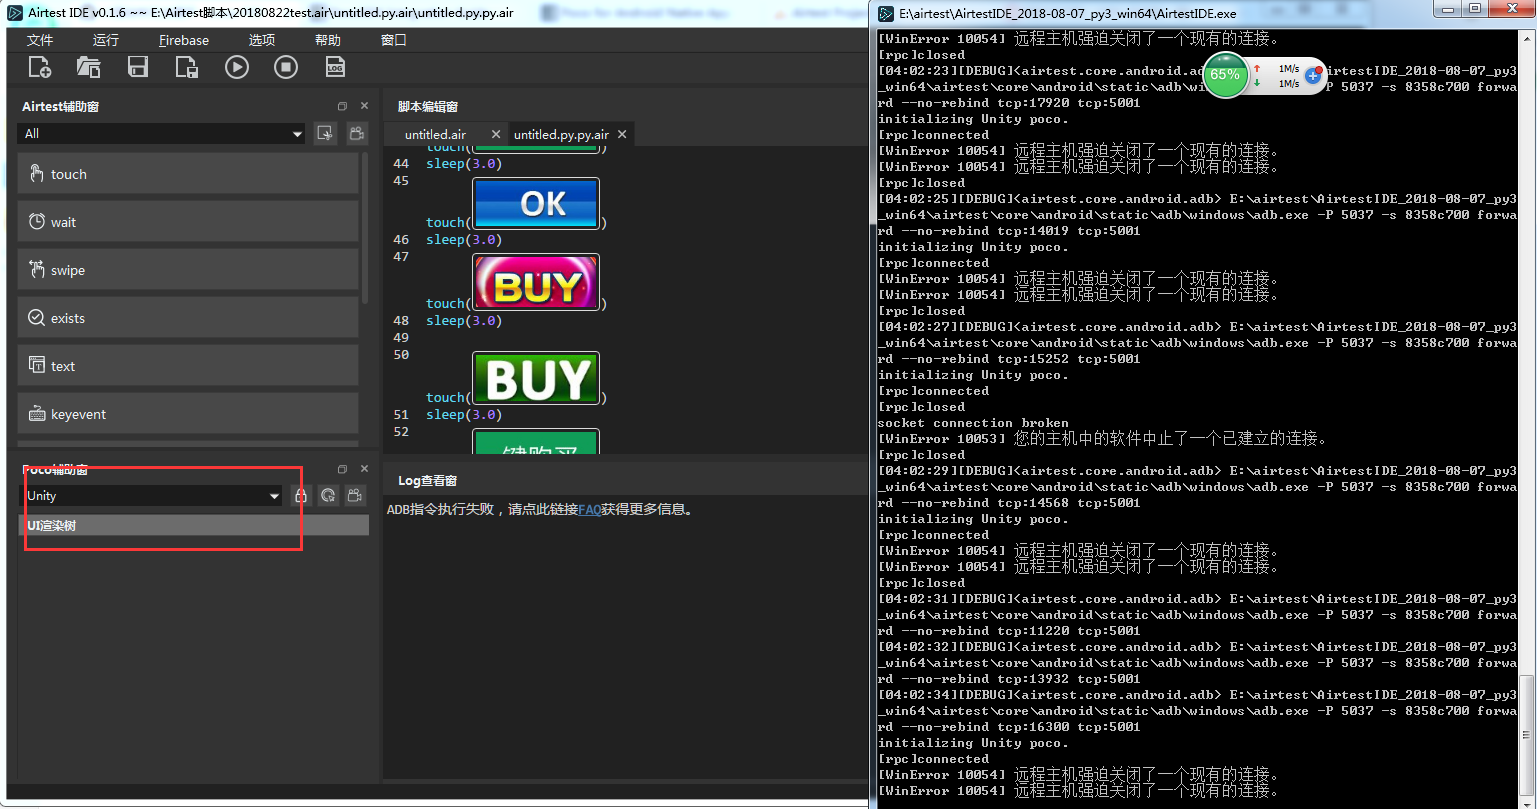Close the untitled.air tab
Screen dimensions: 1537x809
click(x=496, y=134)
